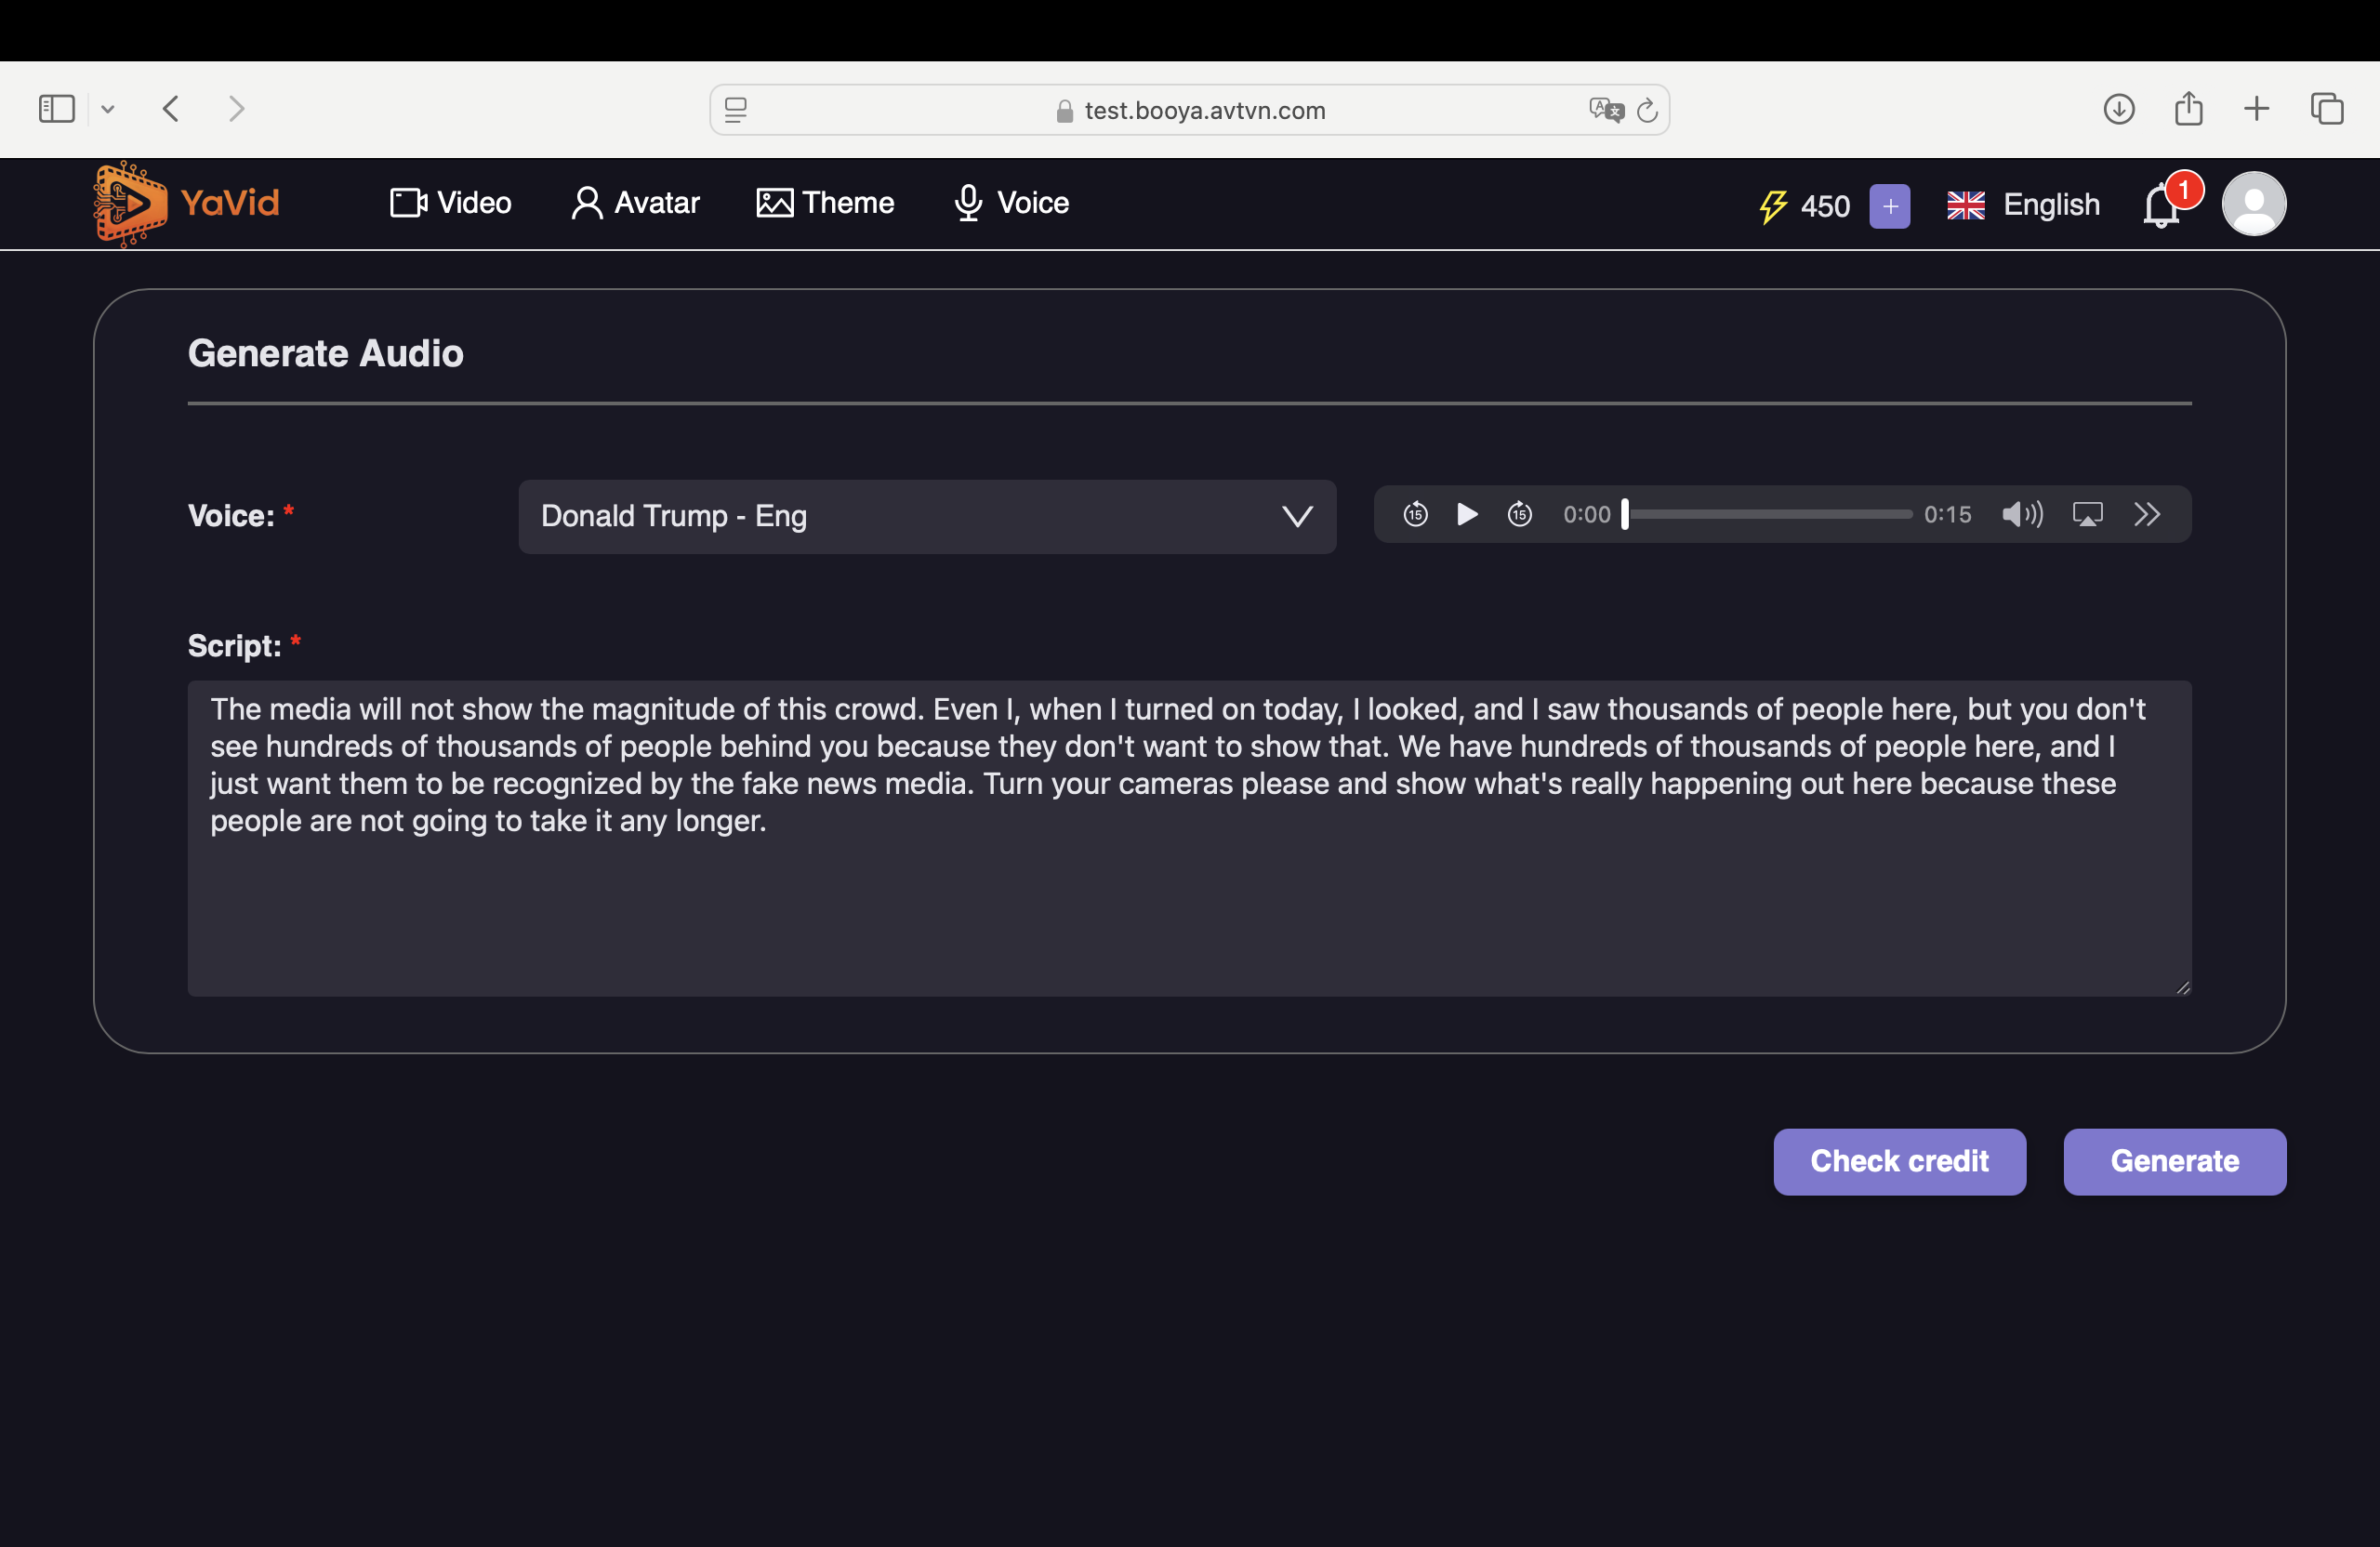2380x1547 pixels.
Task: Open Safari tab group dropdown arrow
Action: pos(108,109)
